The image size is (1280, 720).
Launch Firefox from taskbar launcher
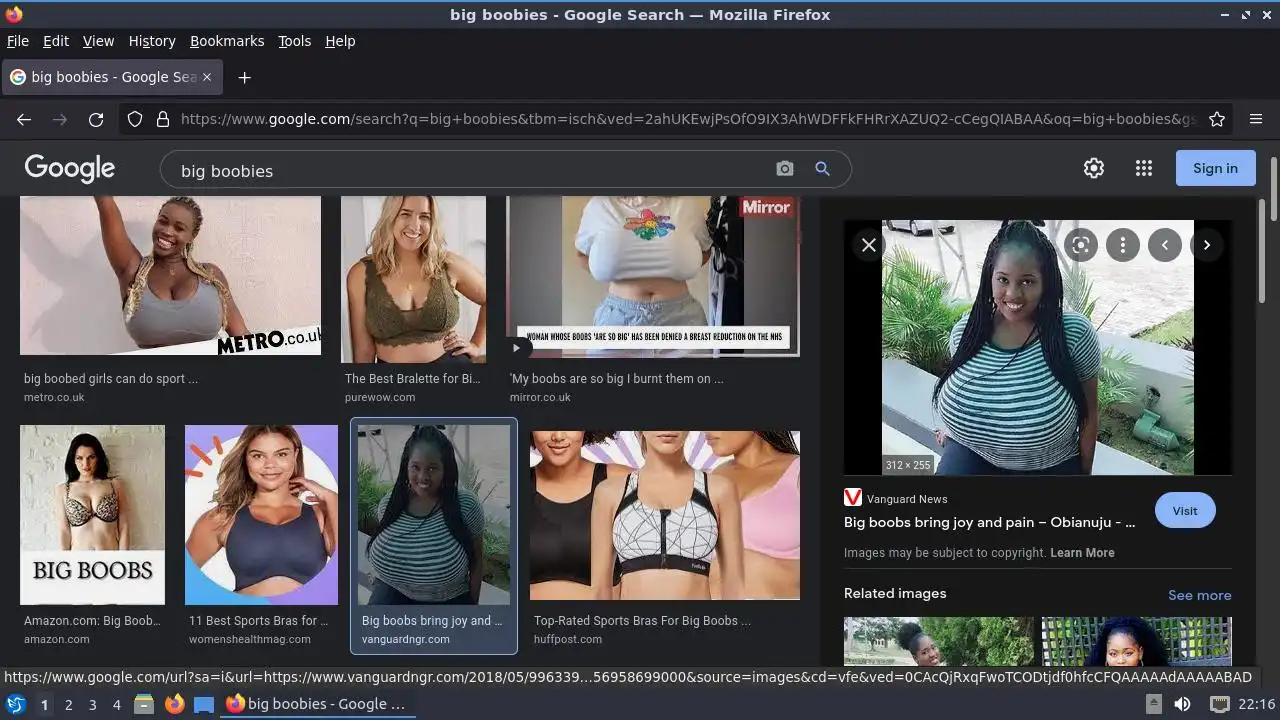tap(174, 704)
